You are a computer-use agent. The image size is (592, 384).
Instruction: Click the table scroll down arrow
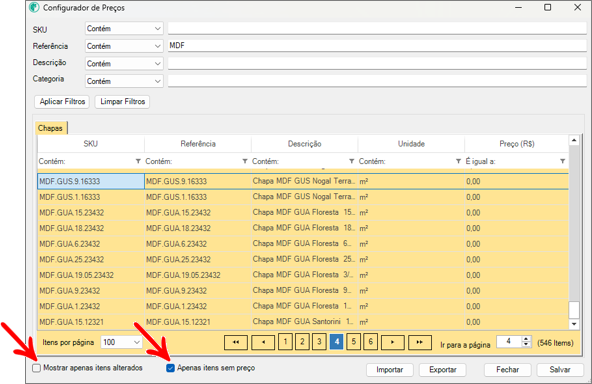point(574,324)
